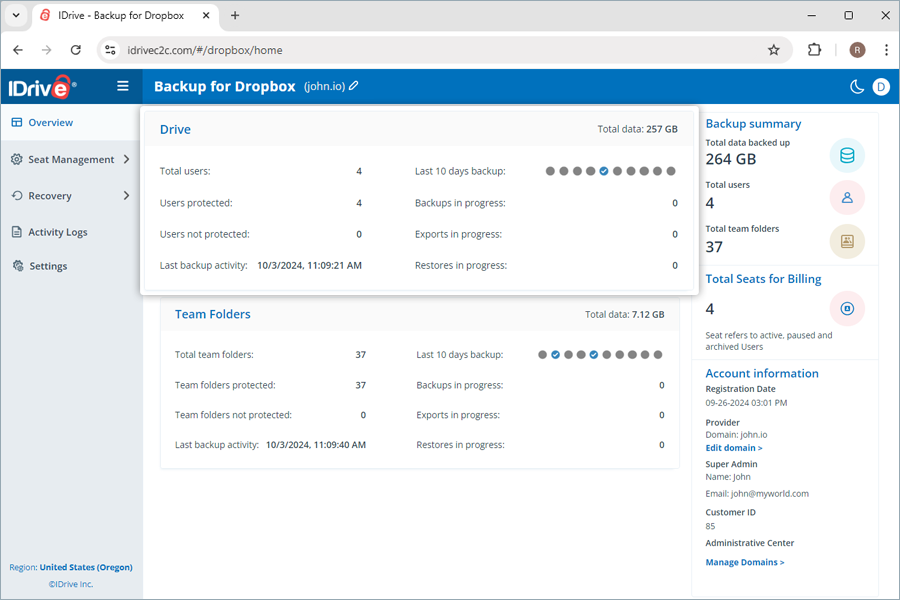Select the checked day dot in Drive backup history
This screenshot has height=600, width=900.
[x=603, y=170]
